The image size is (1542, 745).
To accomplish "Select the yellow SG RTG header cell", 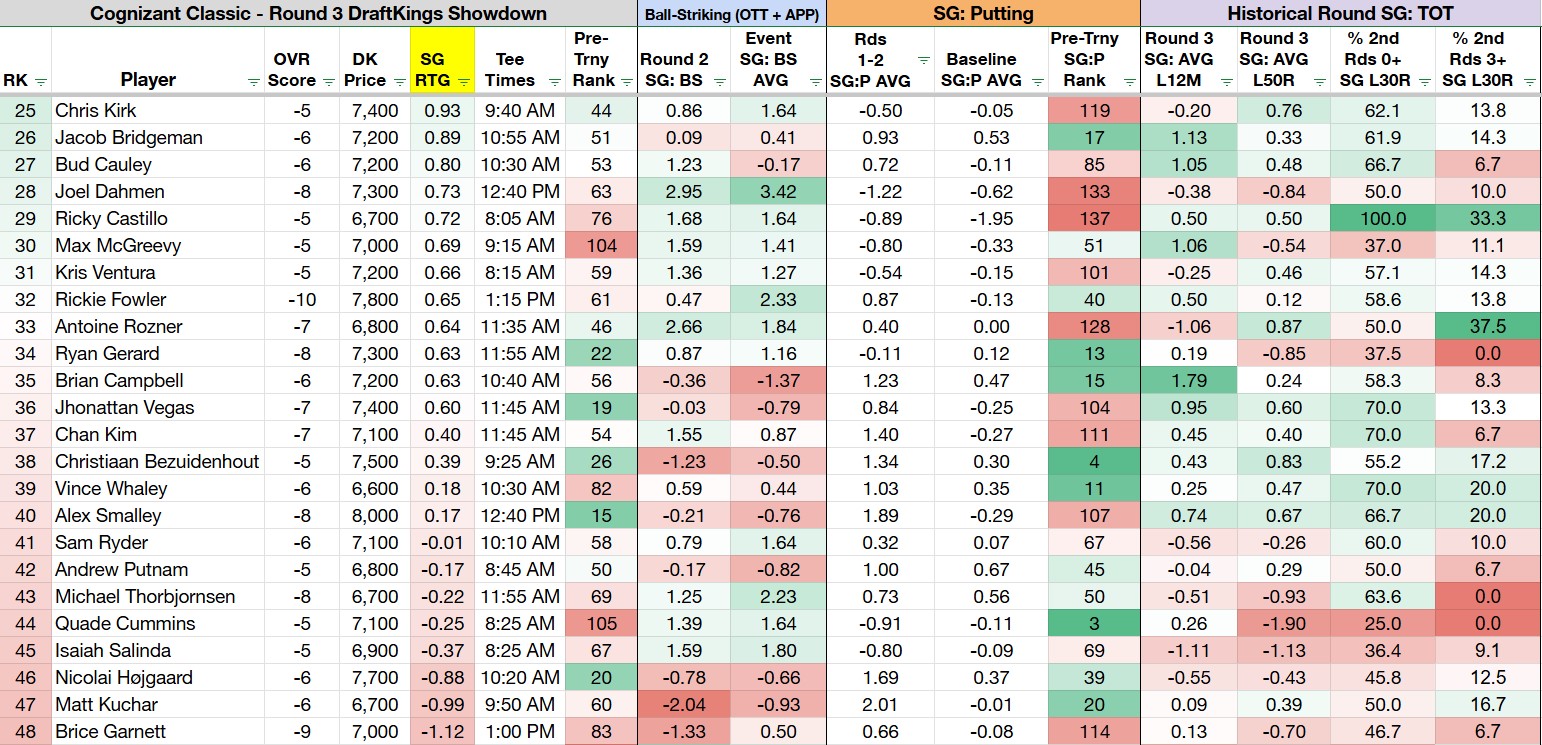I will pyautogui.click(x=442, y=60).
